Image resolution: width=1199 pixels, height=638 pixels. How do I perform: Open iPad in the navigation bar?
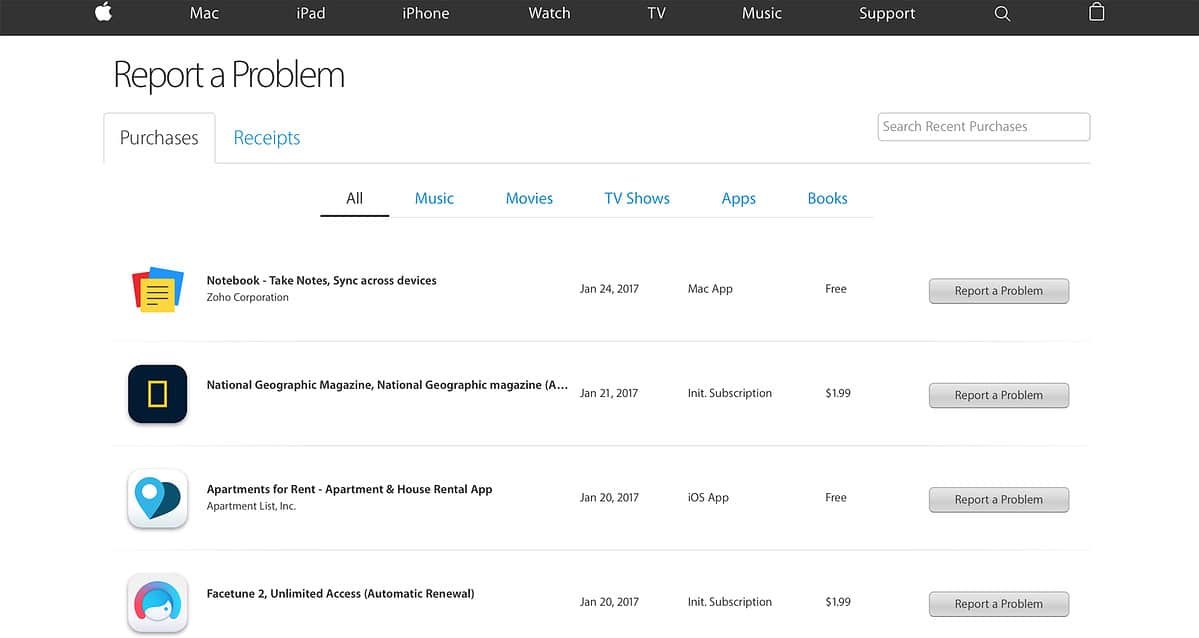coord(310,13)
